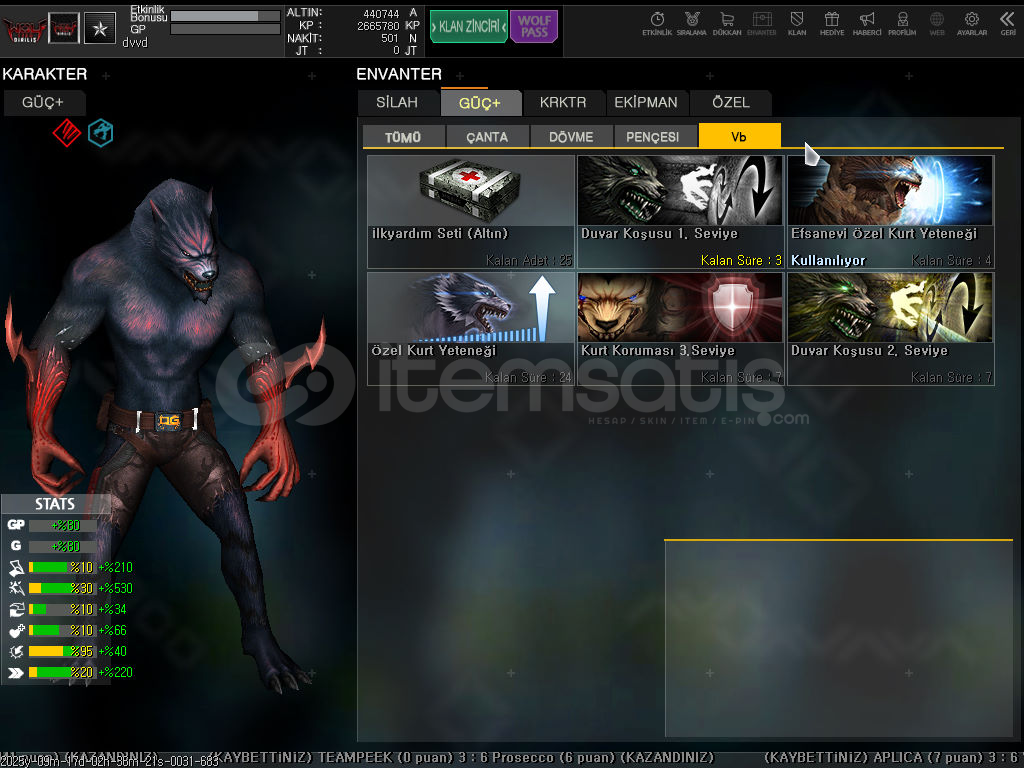This screenshot has height=768, width=1024.
Task: Open the Web globe icon
Action: pos(936,24)
